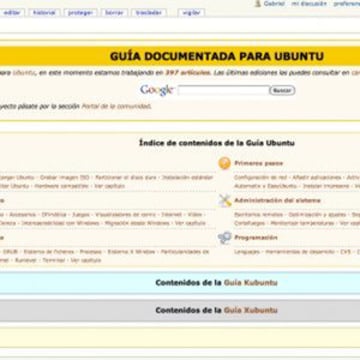Screen dimensions: 360x360
Task: Open the Administración del sistema heading
Action: 277,201
